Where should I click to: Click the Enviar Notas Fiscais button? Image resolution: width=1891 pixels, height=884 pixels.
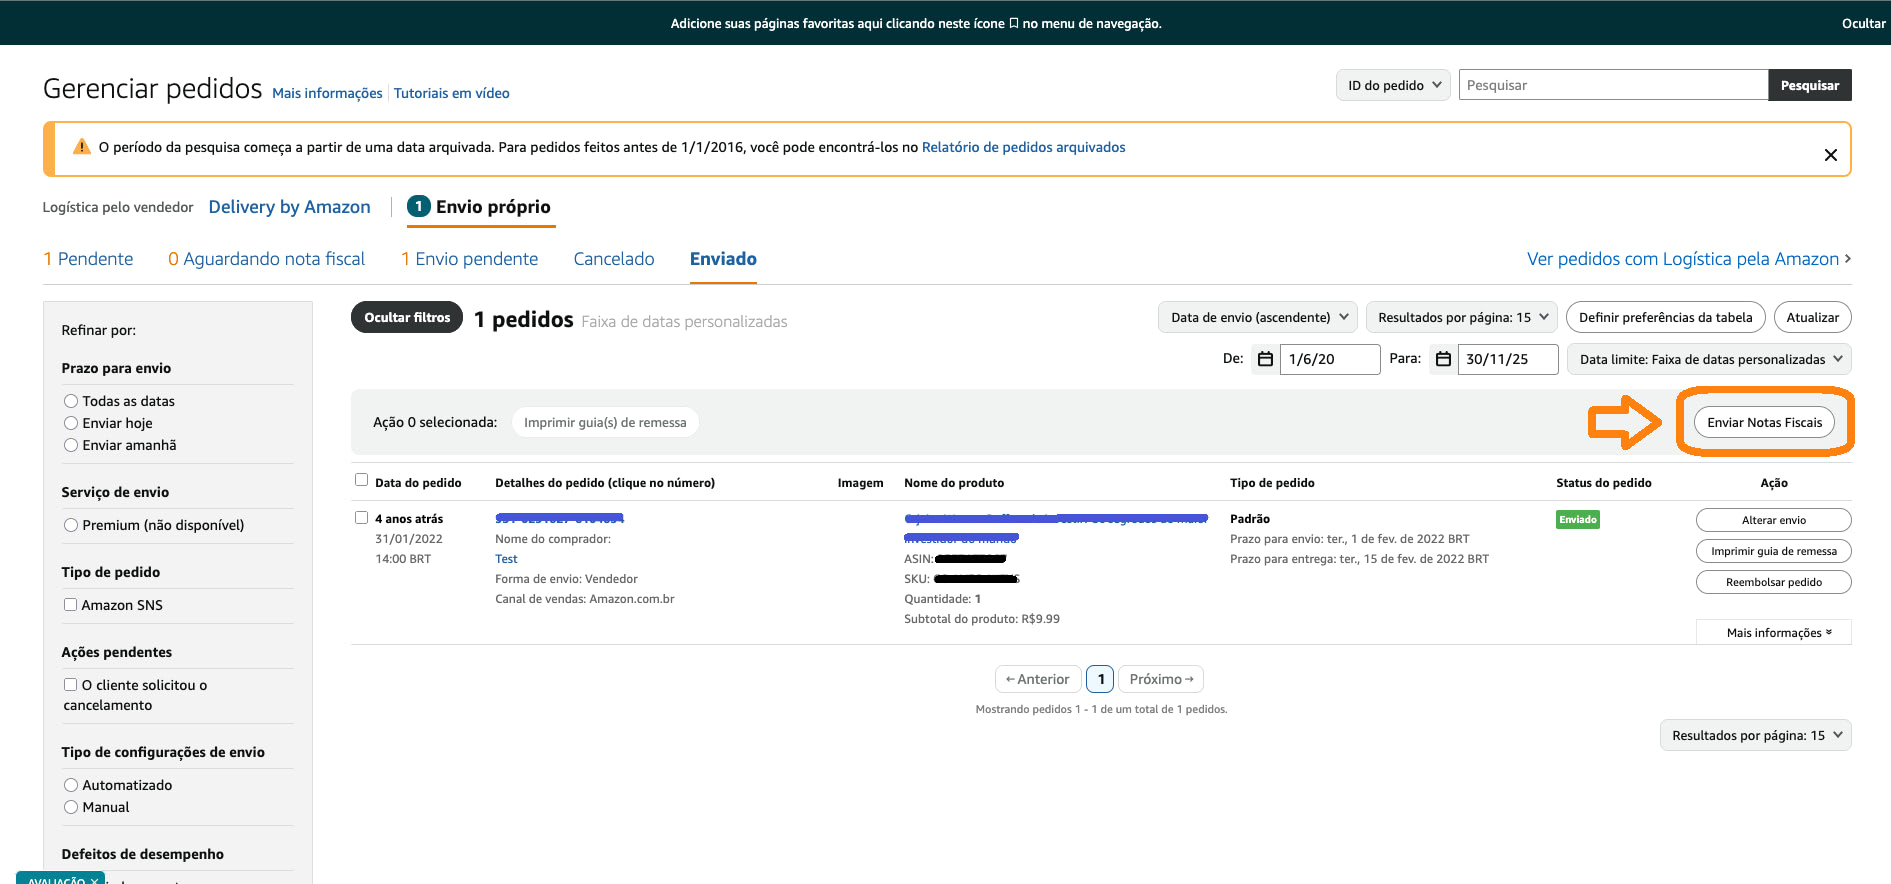1764,423
